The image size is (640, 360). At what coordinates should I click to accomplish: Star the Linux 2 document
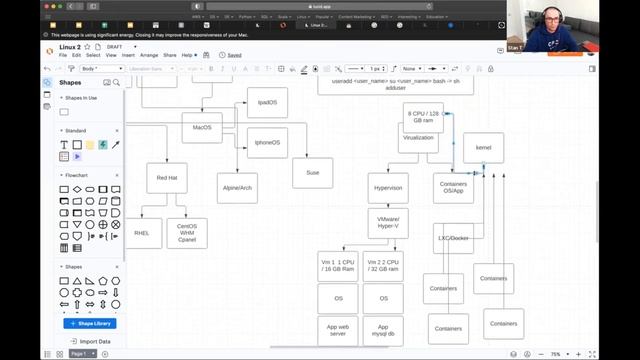coord(87,47)
